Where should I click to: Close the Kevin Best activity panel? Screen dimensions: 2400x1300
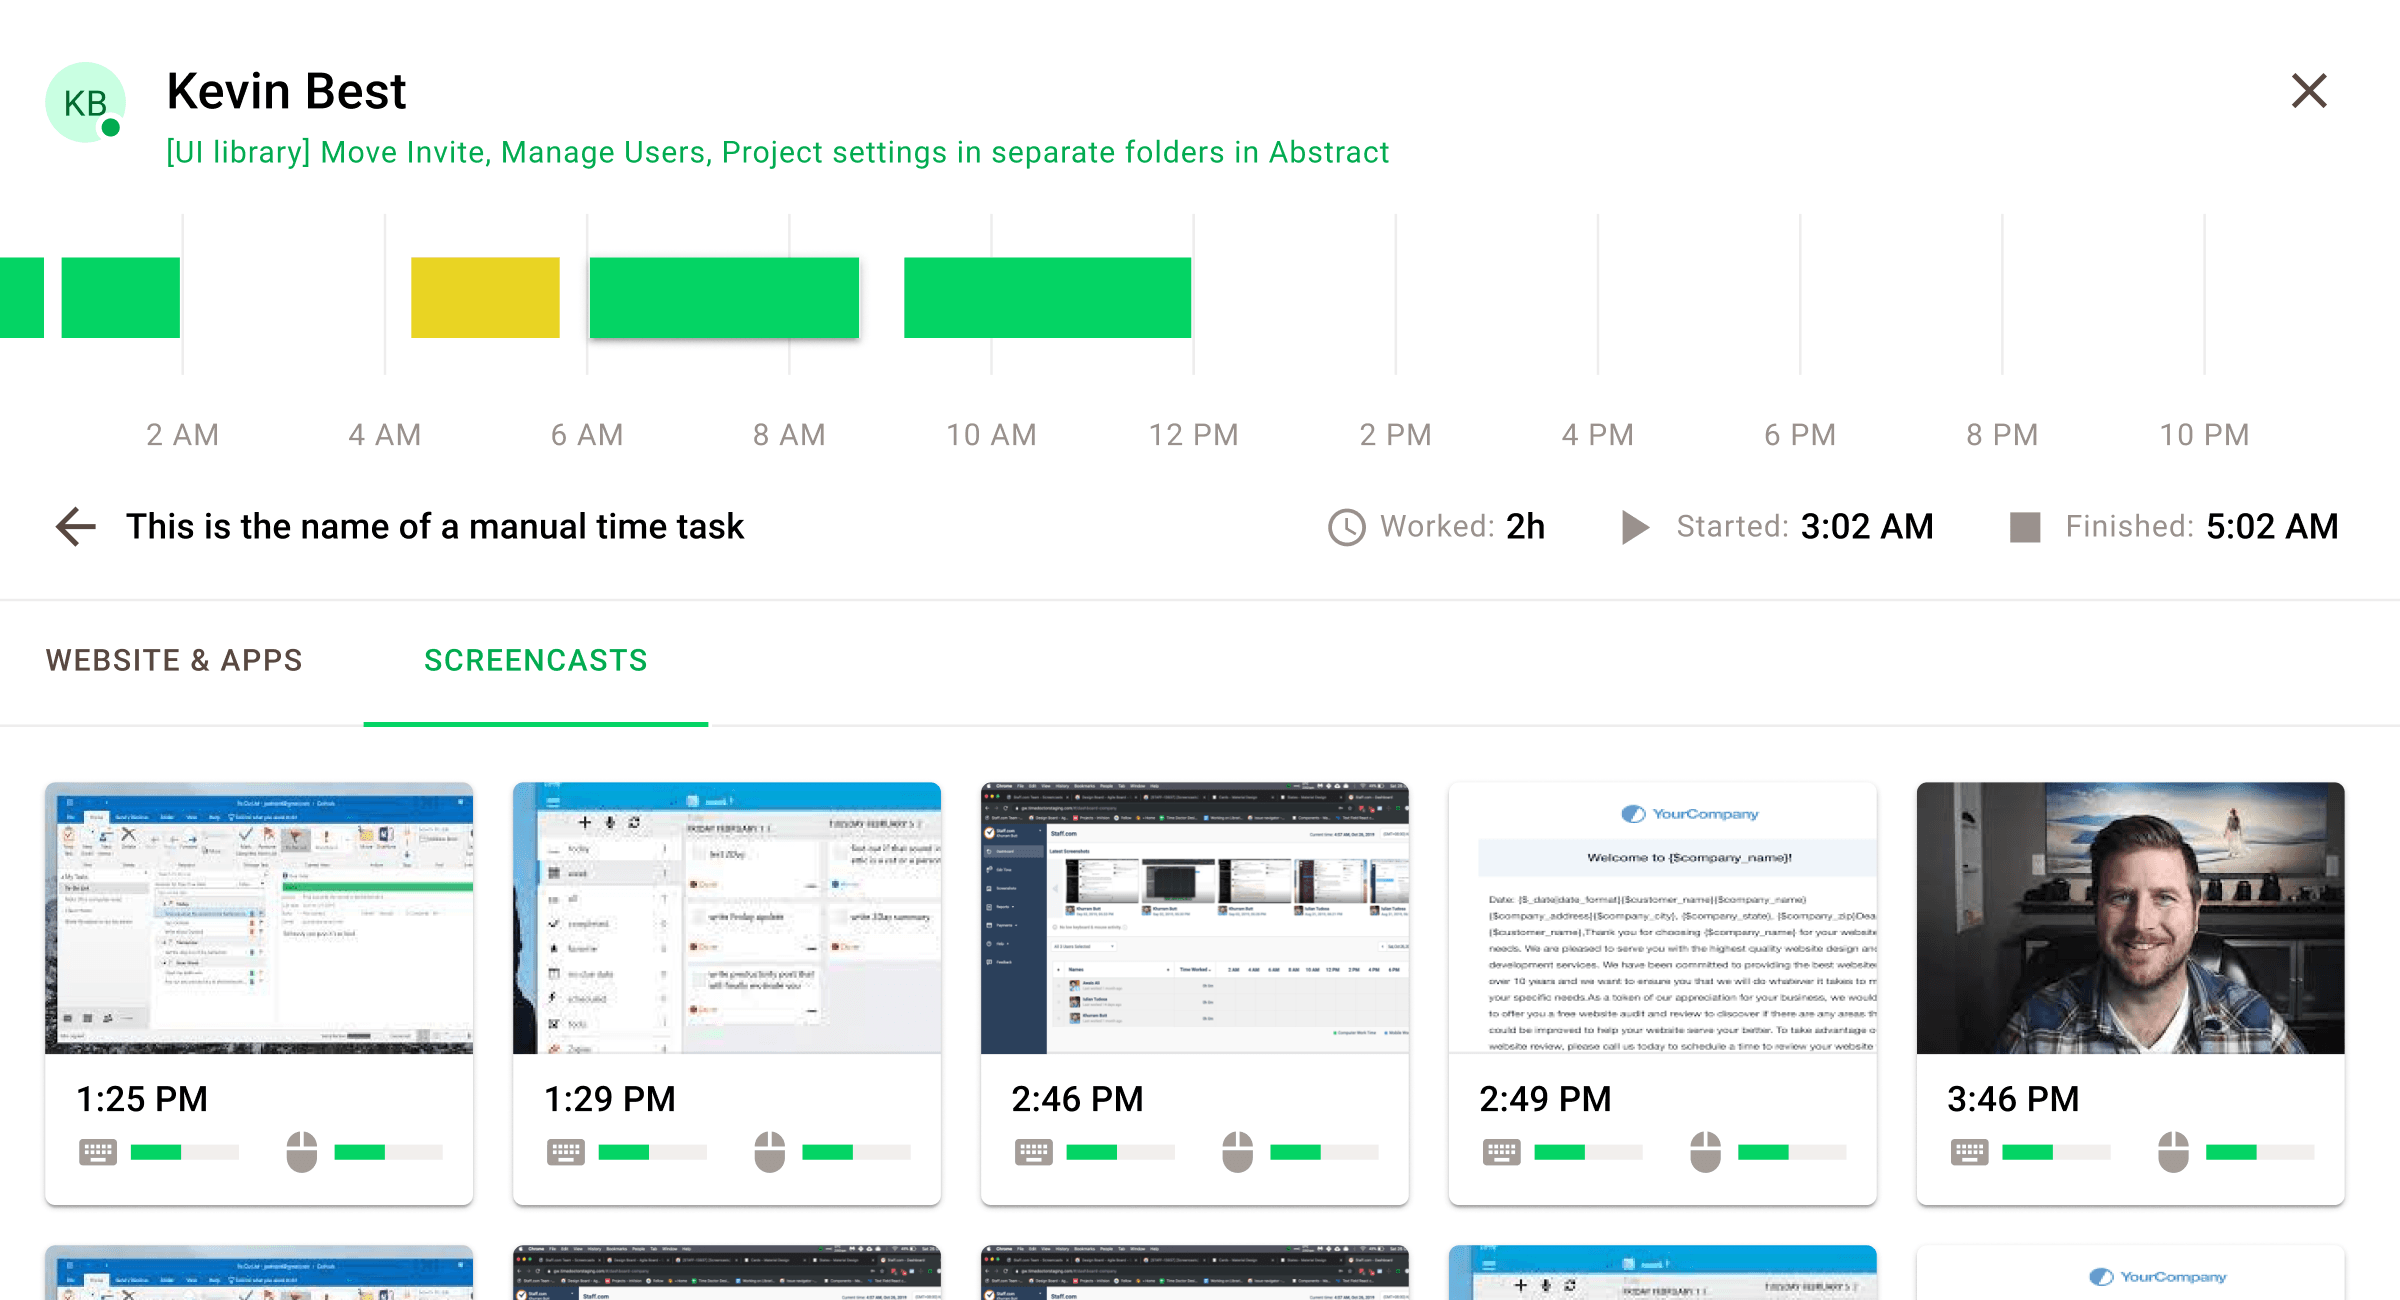click(2309, 91)
